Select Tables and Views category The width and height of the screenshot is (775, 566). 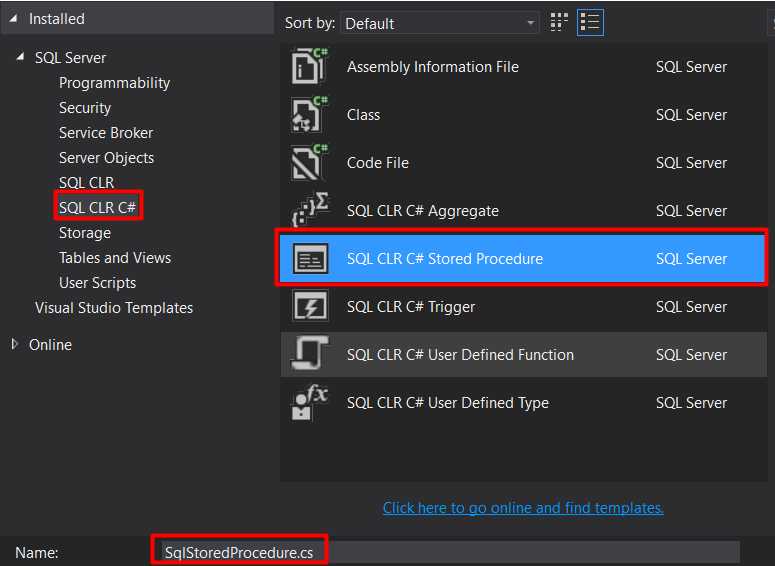click(x=115, y=258)
